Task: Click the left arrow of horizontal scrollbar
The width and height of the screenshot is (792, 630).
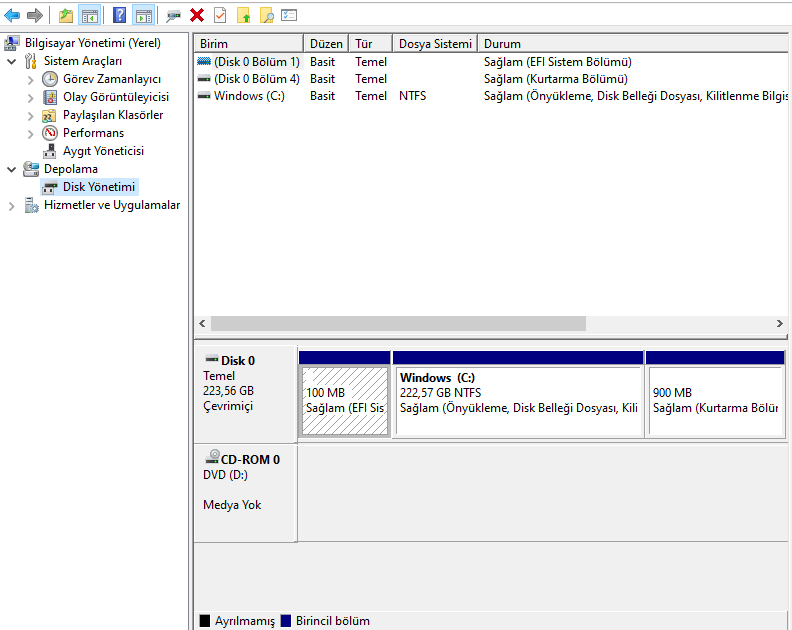Action: (x=203, y=323)
